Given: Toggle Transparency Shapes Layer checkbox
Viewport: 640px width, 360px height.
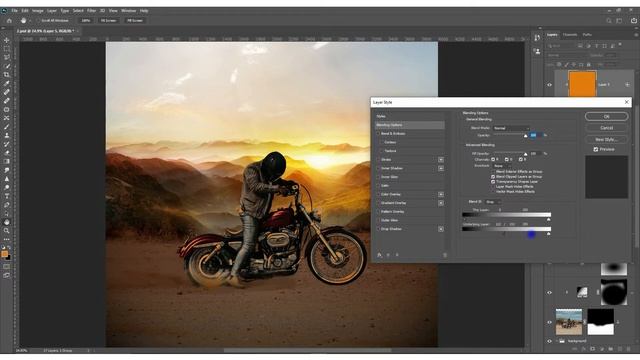Looking at the screenshot, I should 493,182.
